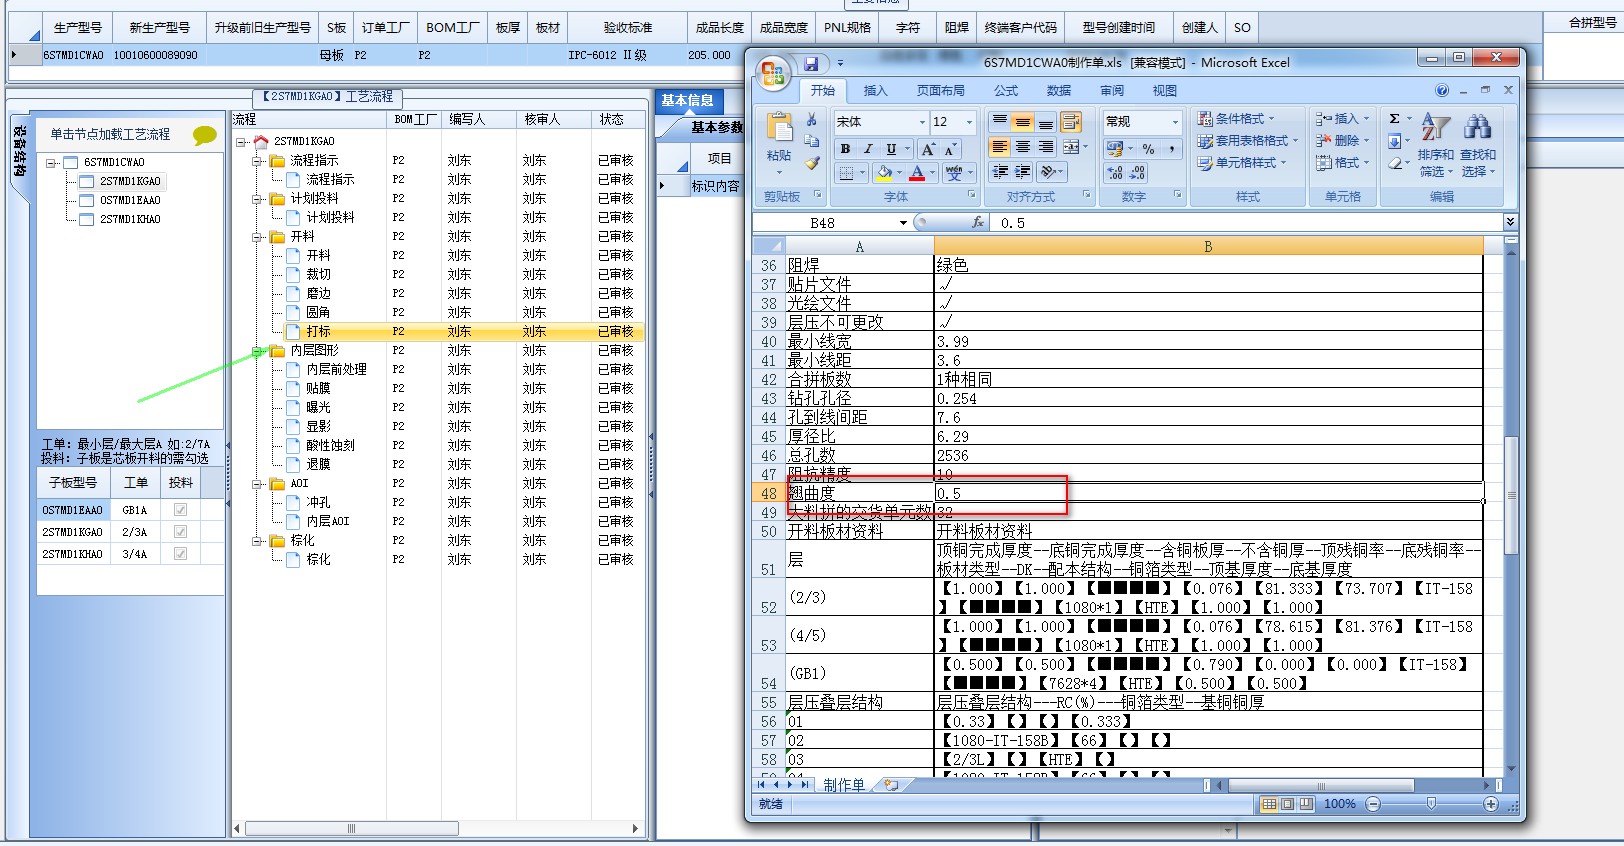The height and width of the screenshot is (846, 1624).
Task: Click the Increase Font Size icon
Action: click(x=928, y=149)
